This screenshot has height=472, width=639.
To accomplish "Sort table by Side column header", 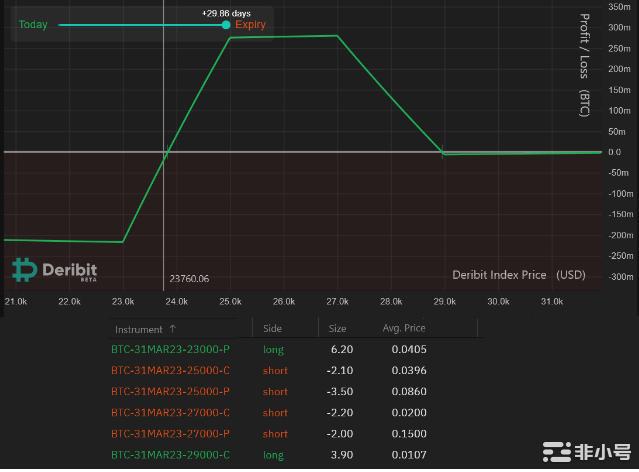I will 272,328.
